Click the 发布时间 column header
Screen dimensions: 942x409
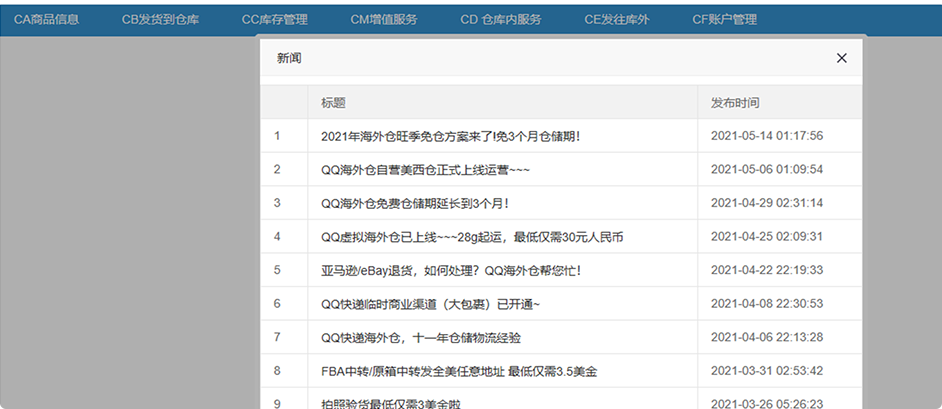tap(735, 103)
